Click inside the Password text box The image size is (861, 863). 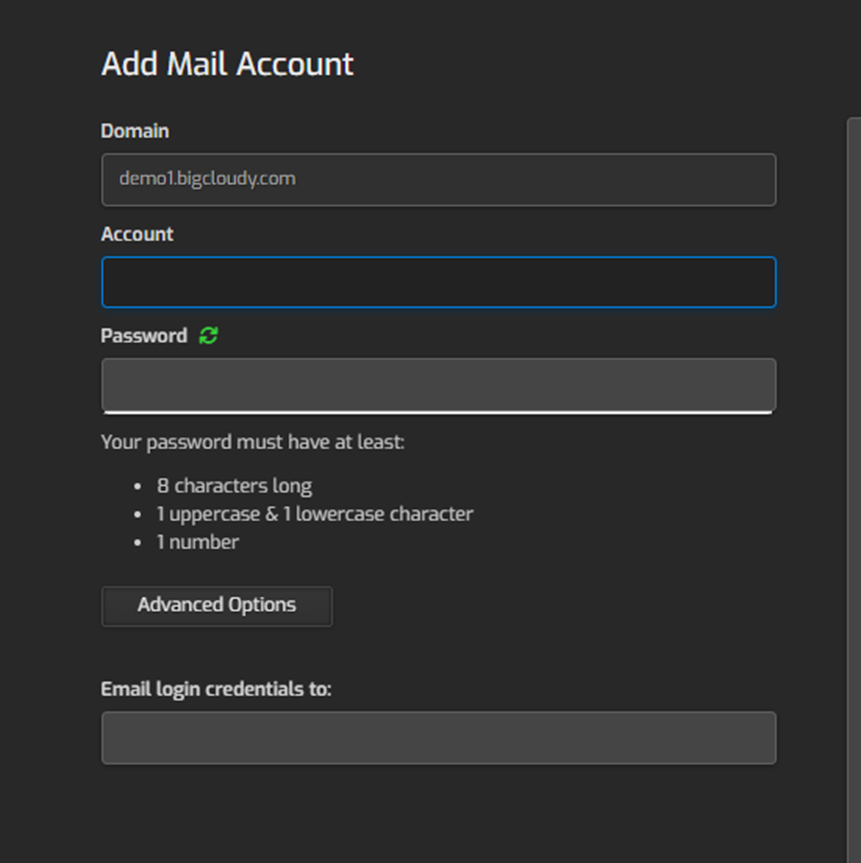point(438,384)
